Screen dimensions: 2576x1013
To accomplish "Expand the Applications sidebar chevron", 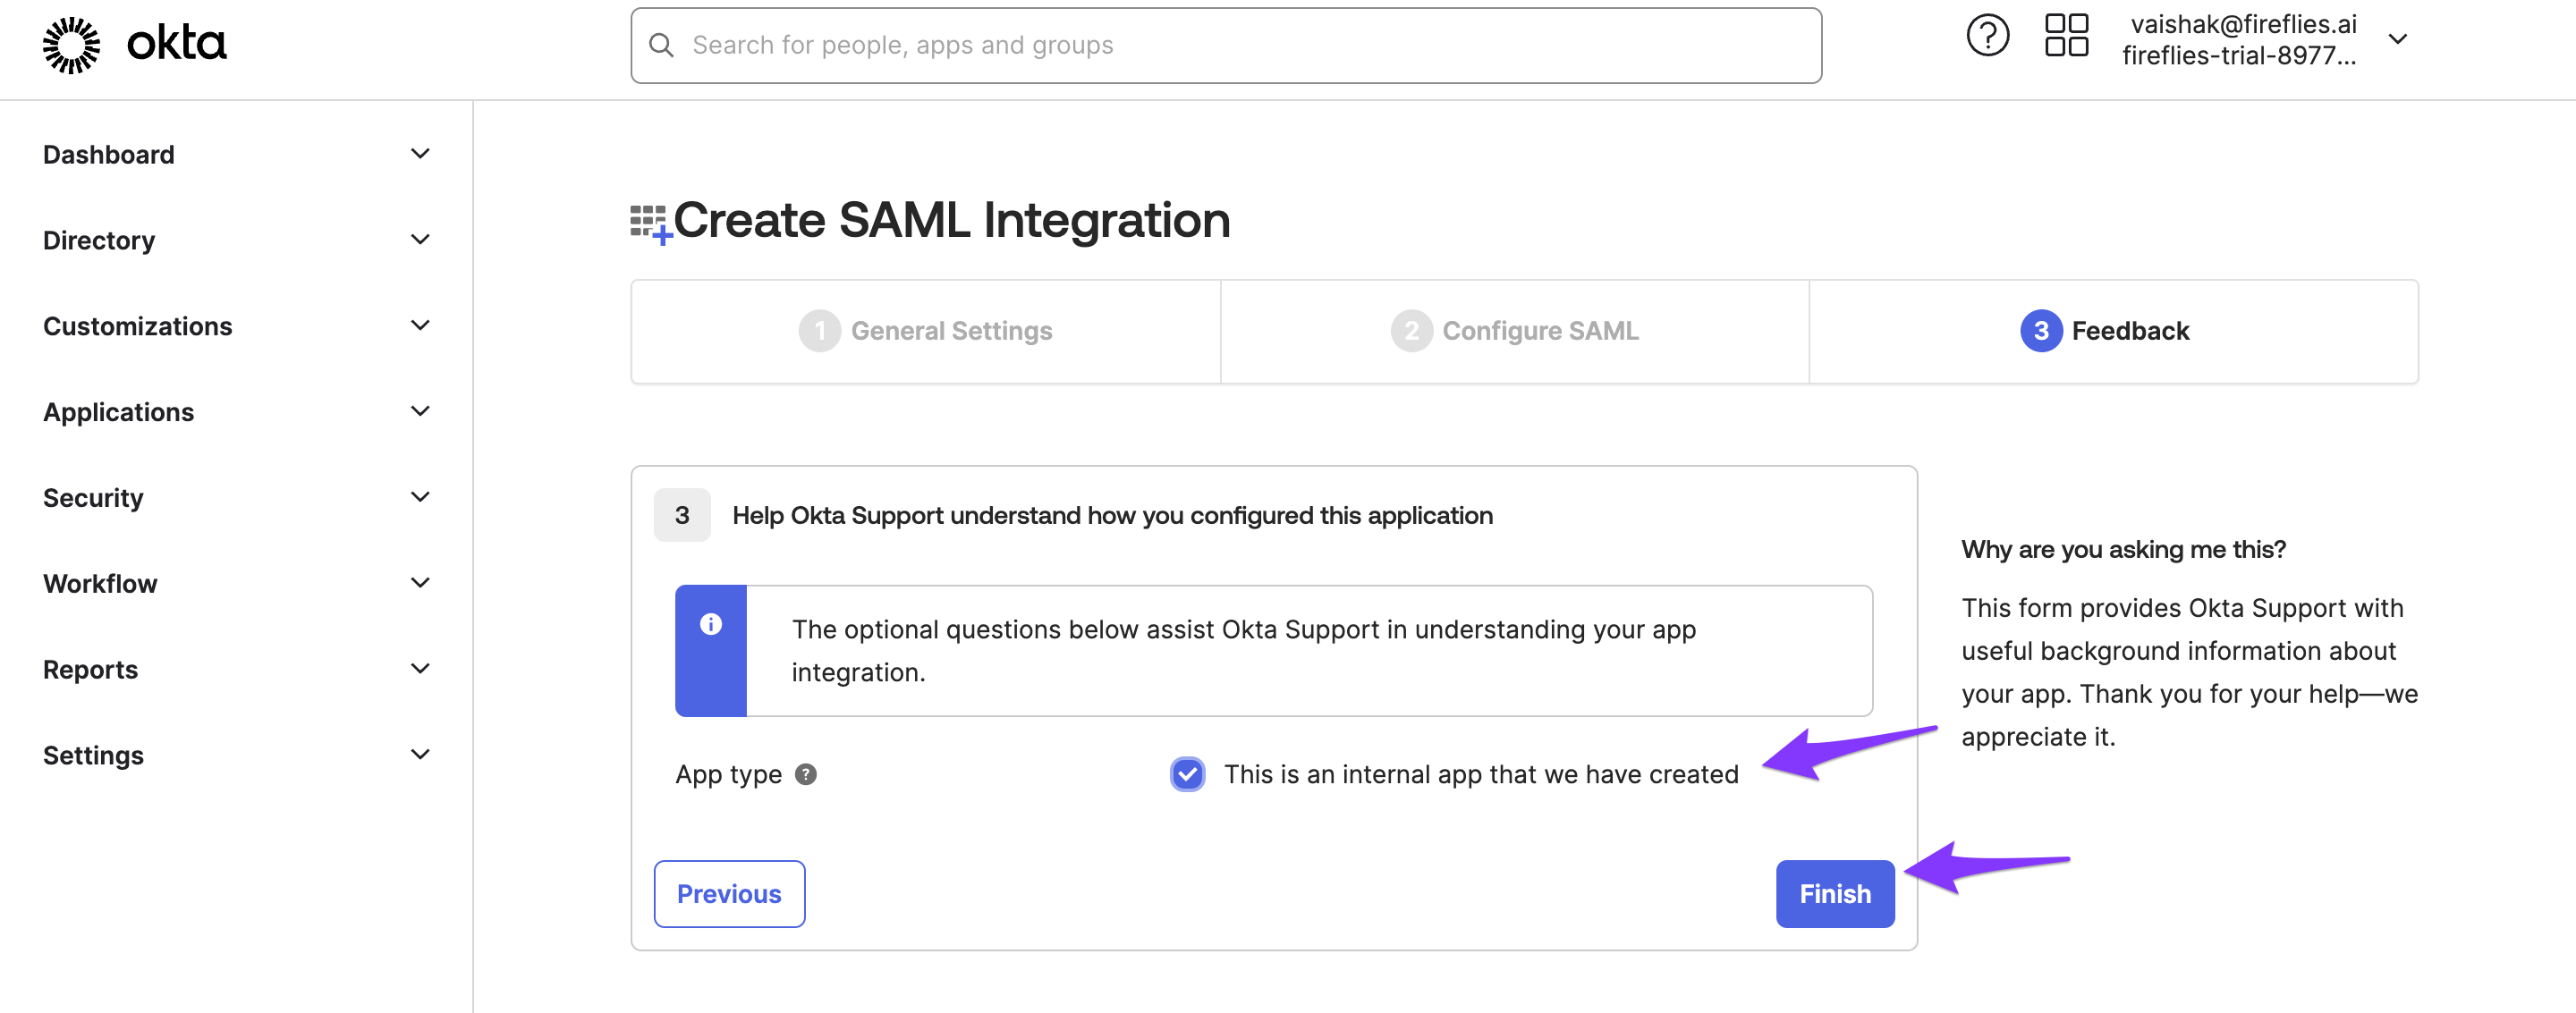I will pos(421,411).
